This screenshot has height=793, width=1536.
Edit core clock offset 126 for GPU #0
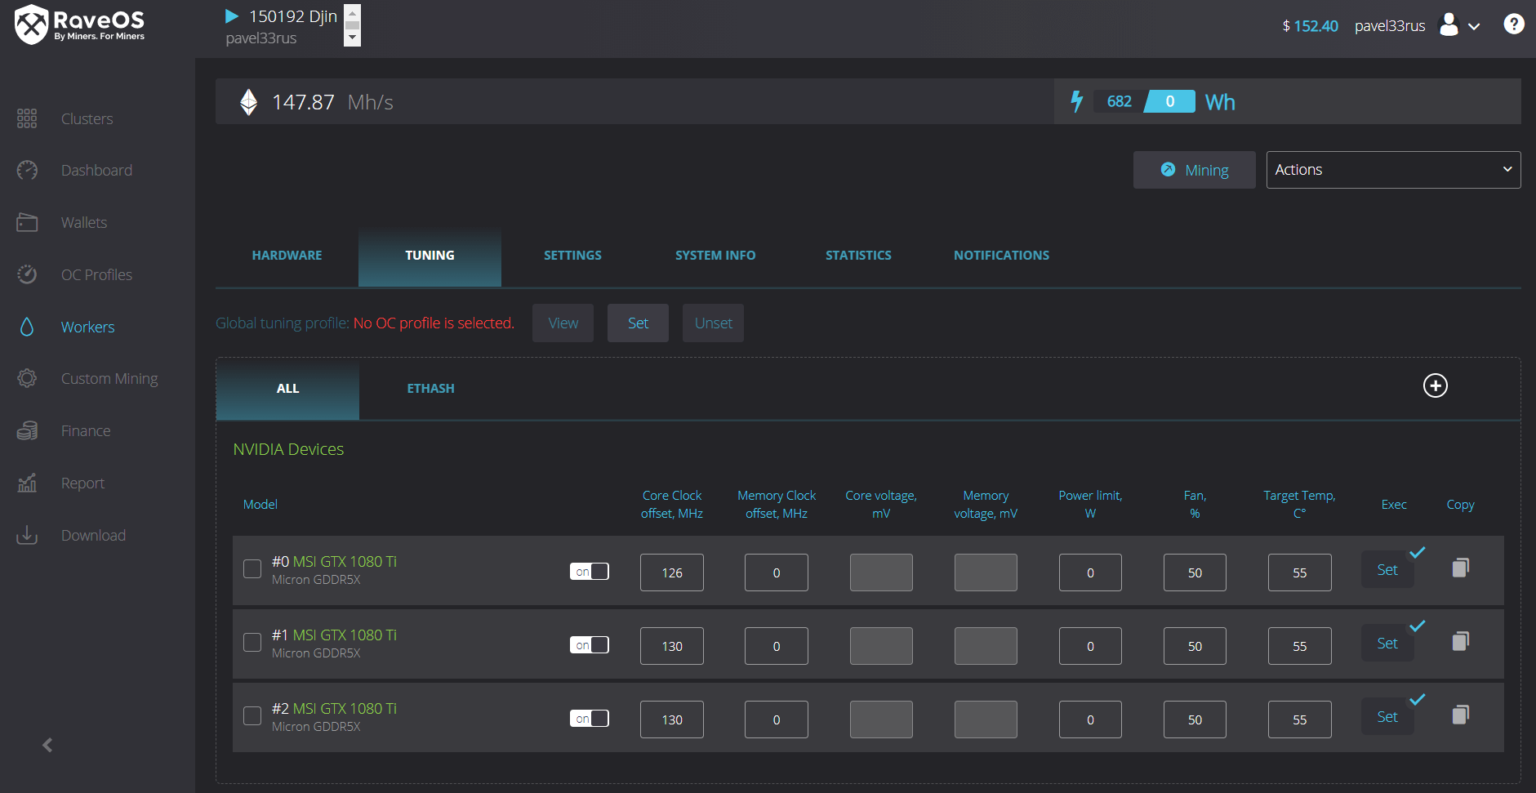point(672,573)
